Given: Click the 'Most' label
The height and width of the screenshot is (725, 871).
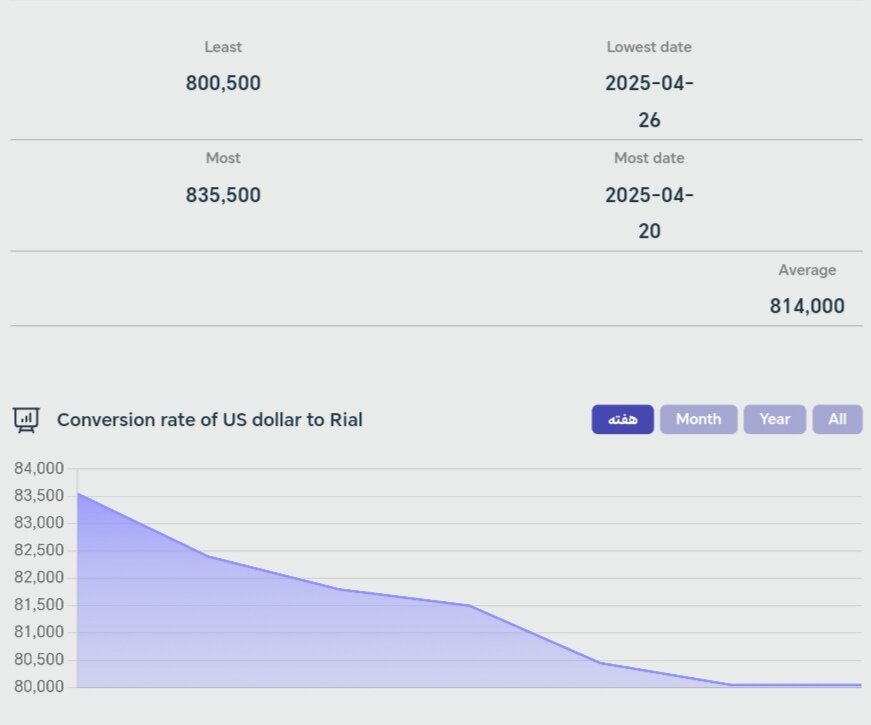Looking at the screenshot, I should click(x=223, y=158).
